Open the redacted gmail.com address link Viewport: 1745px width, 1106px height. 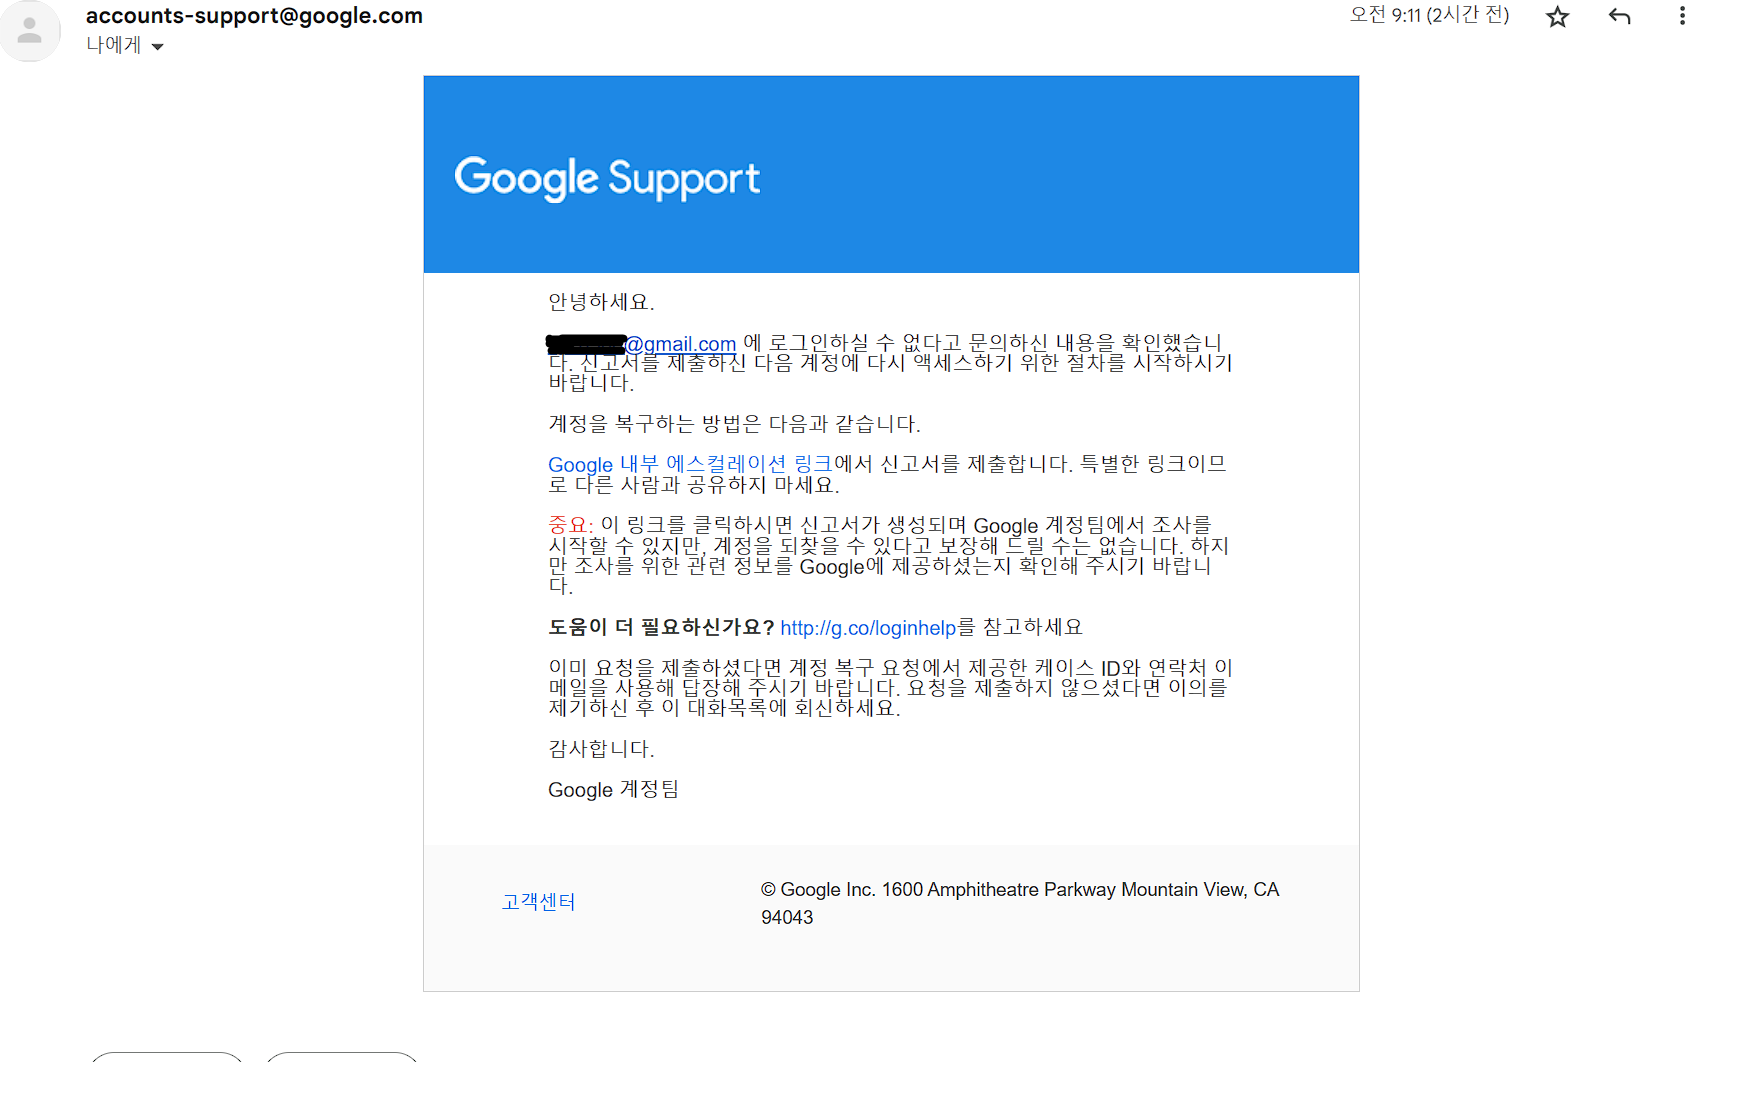click(x=641, y=344)
